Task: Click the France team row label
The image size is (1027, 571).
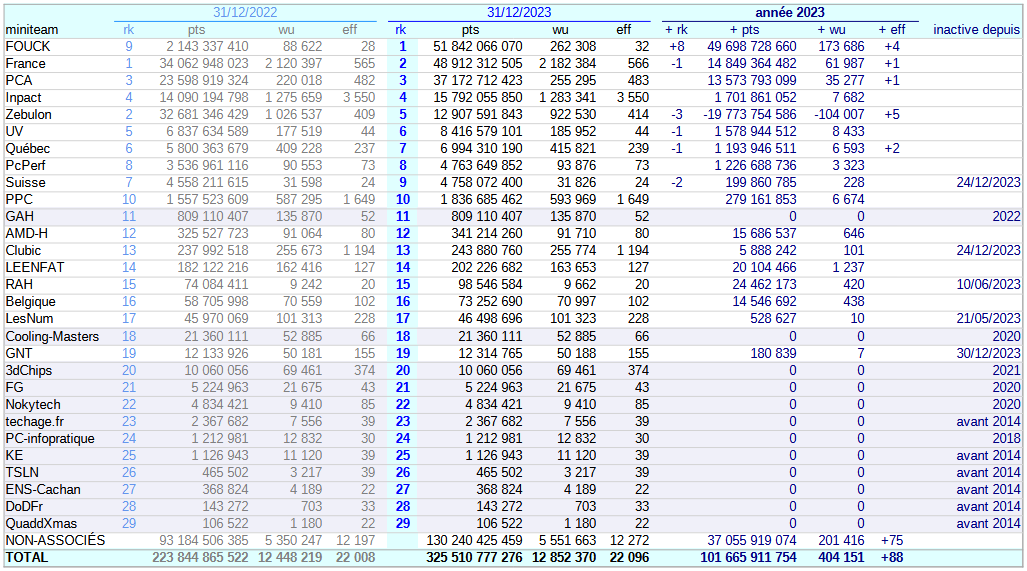Action: [26, 64]
